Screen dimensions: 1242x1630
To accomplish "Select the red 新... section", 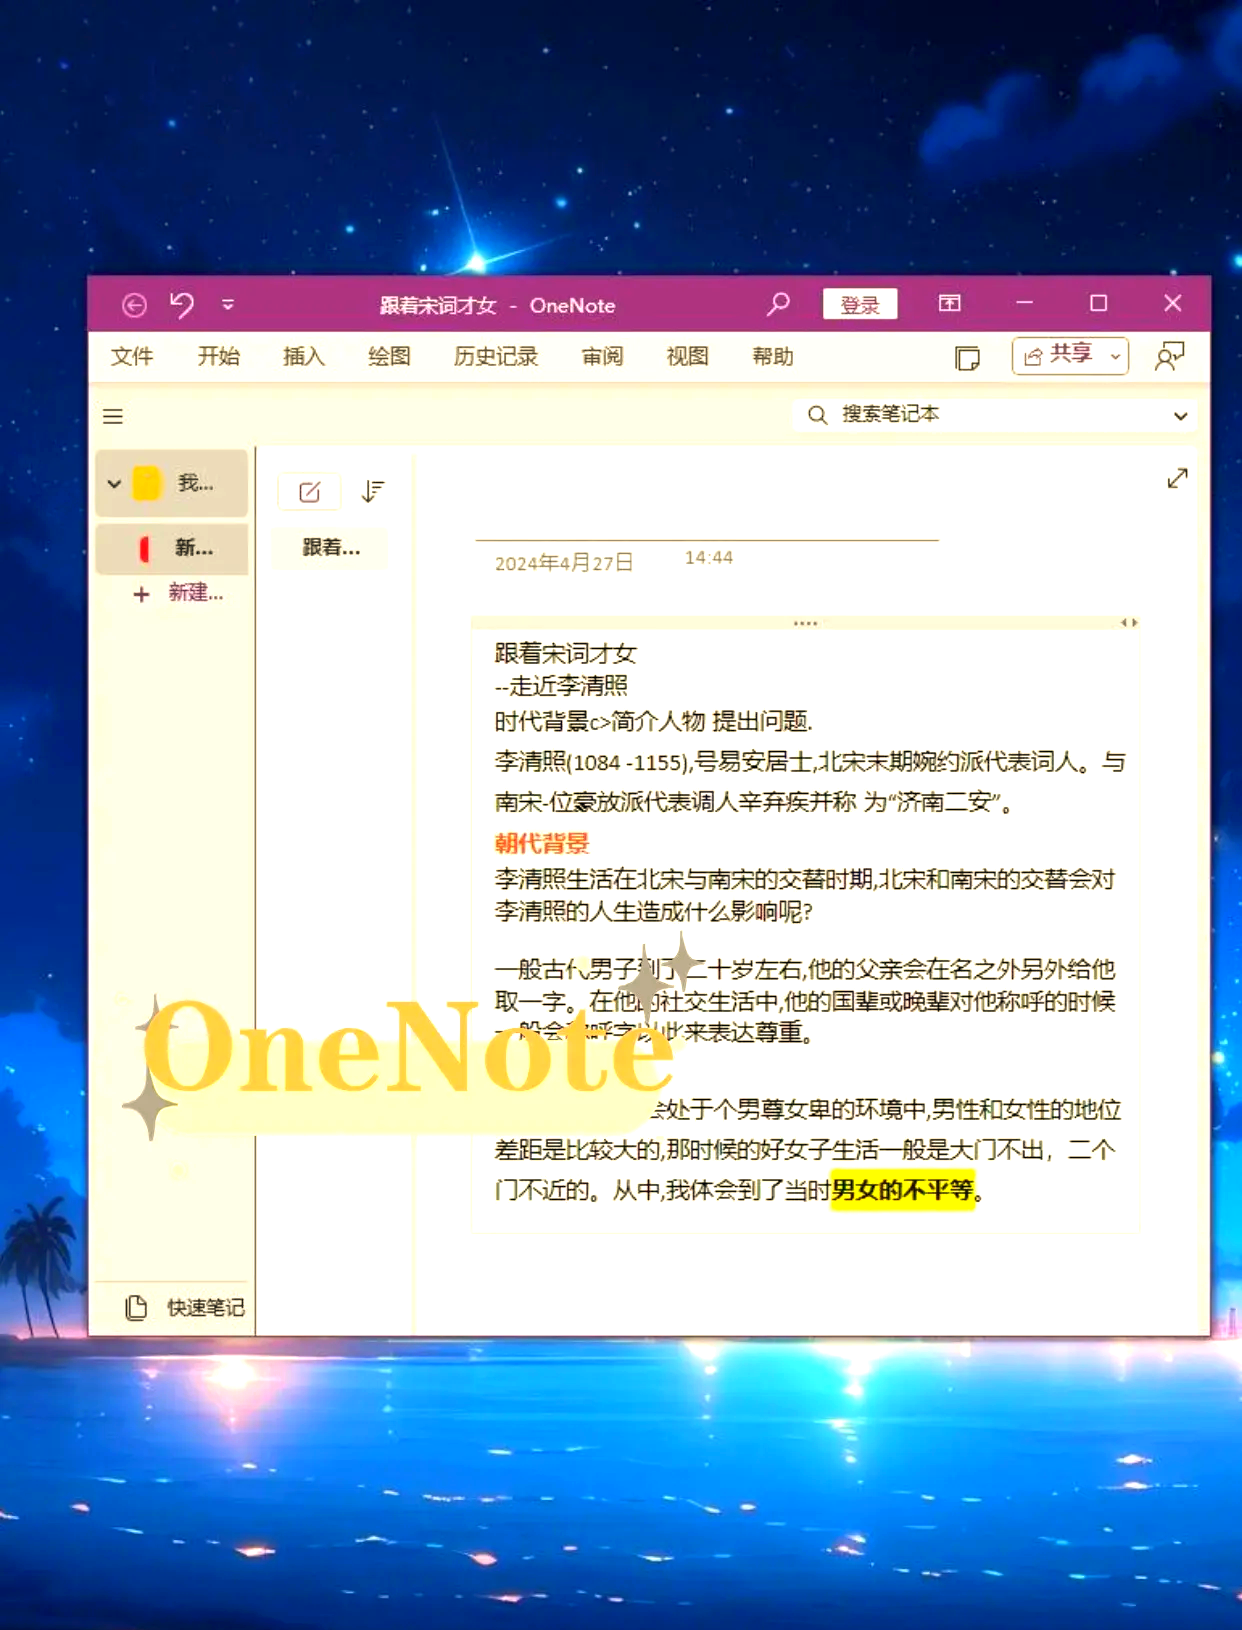I will coord(172,548).
